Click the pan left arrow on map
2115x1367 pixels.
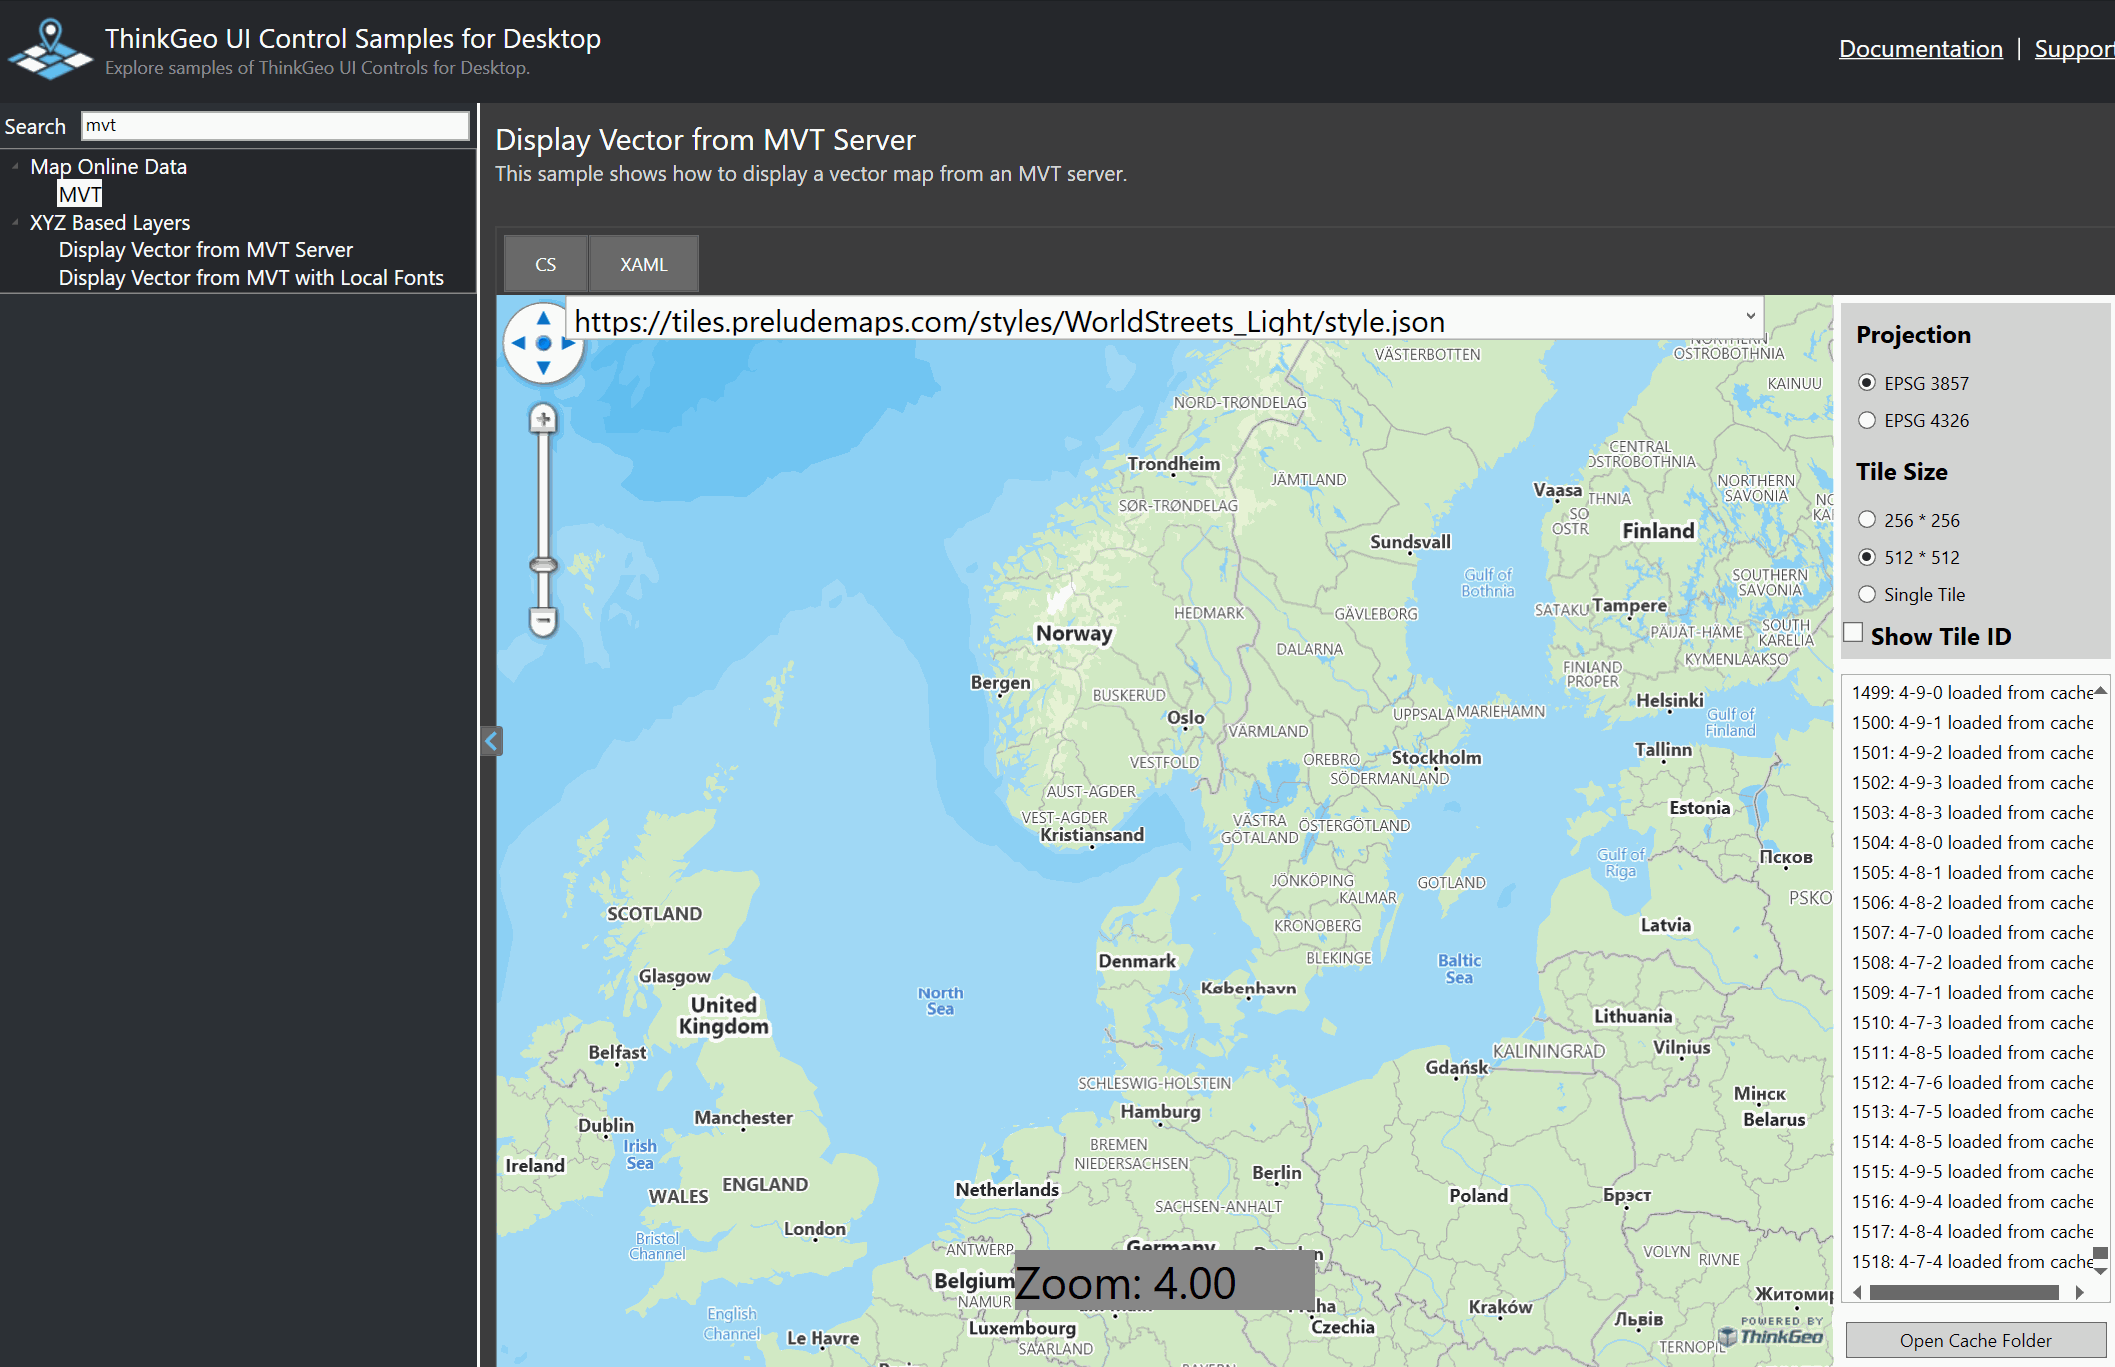[x=518, y=343]
